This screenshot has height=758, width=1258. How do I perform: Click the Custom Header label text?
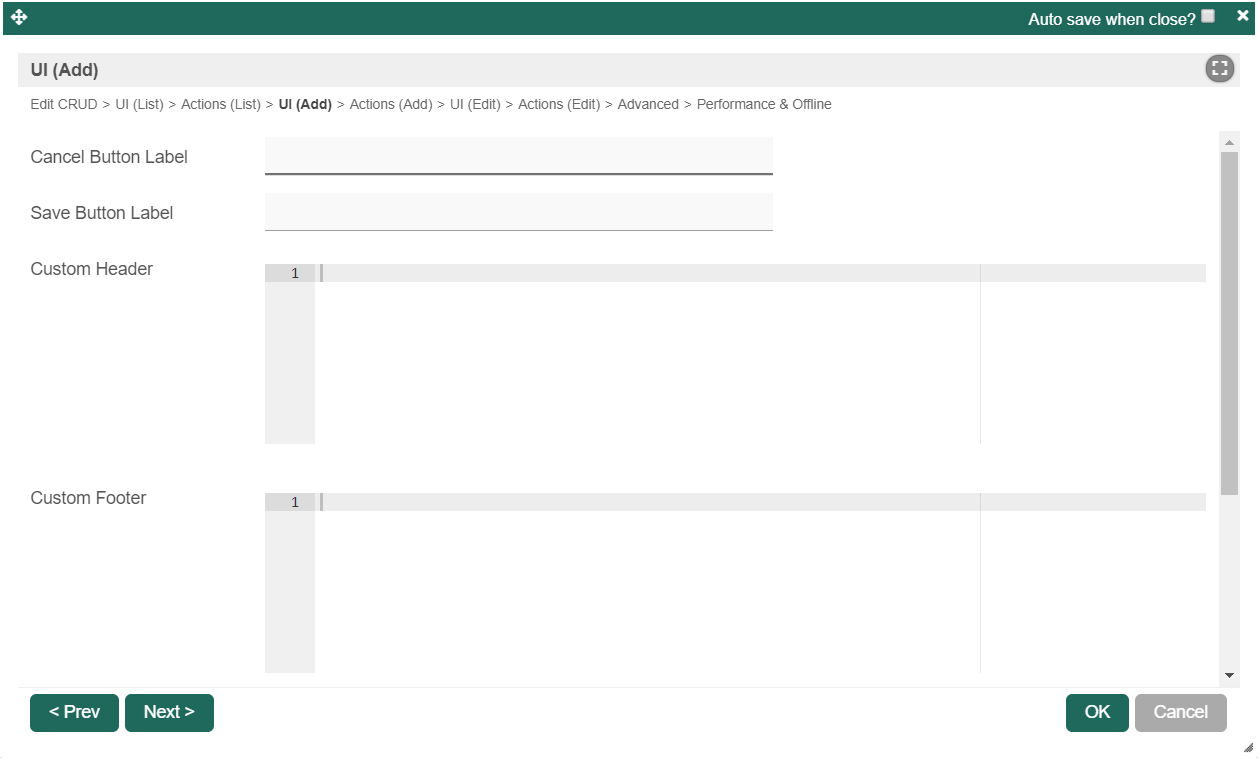click(92, 269)
